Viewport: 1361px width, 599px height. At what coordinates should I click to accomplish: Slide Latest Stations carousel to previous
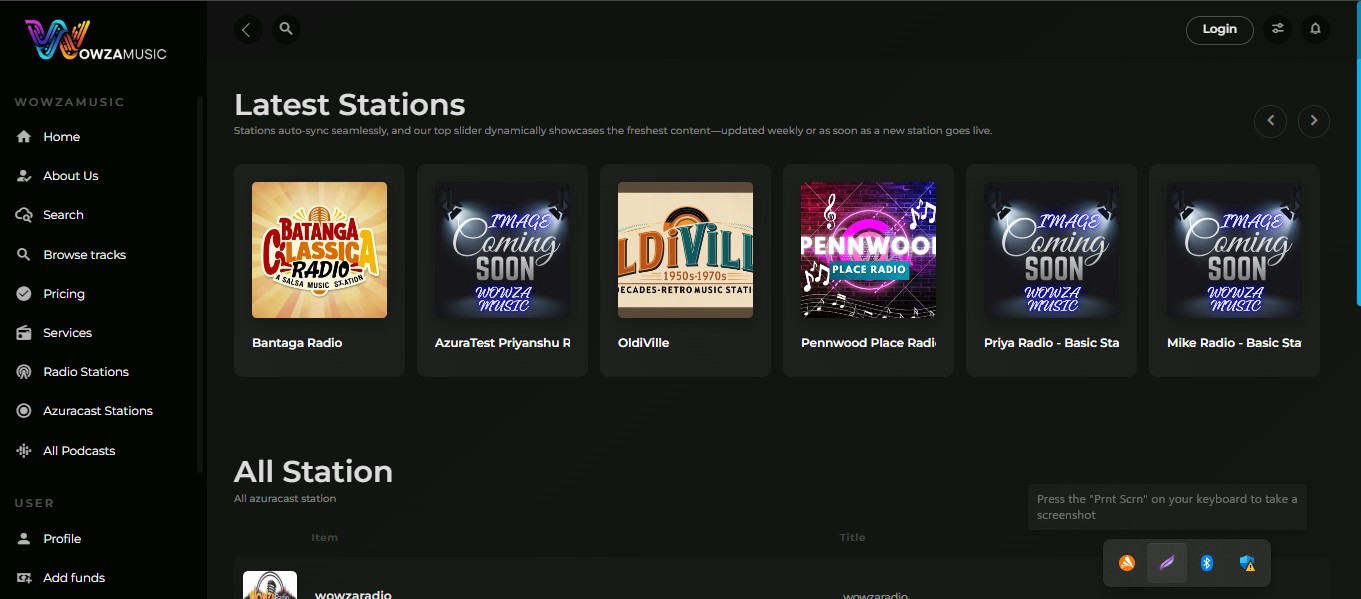point(1270,121)
